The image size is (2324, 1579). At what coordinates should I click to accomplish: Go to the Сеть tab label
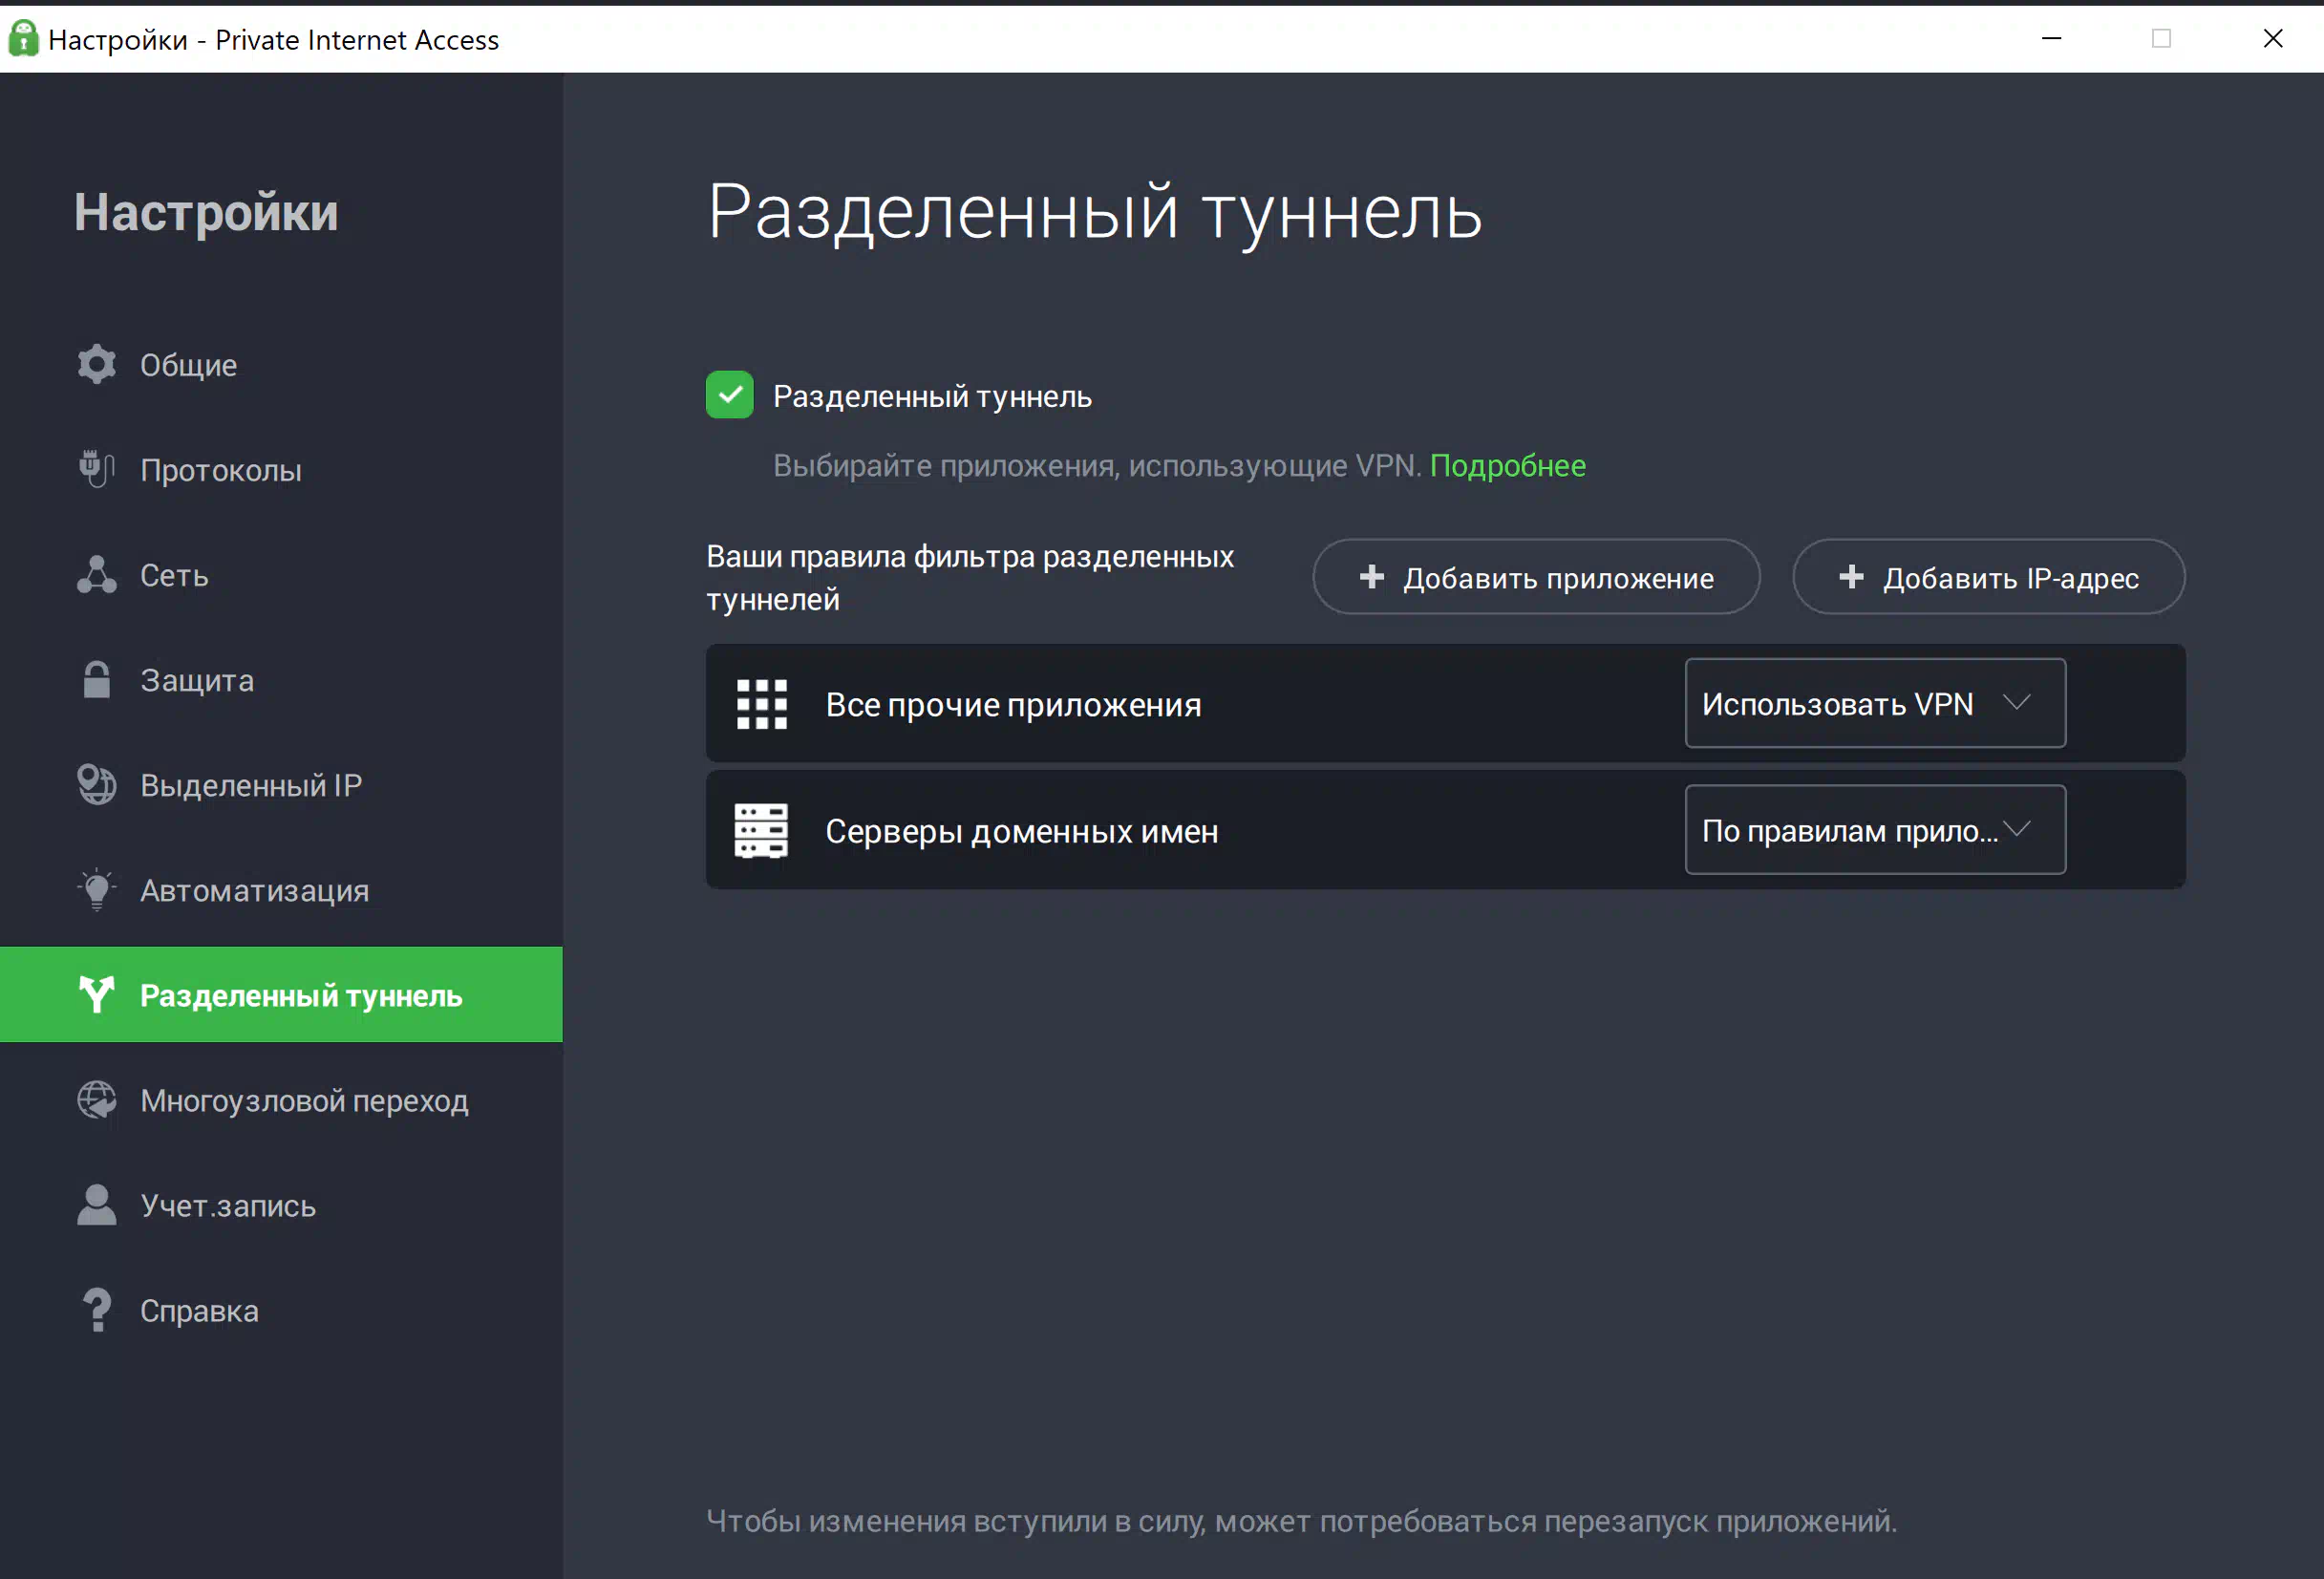(174, 575)
